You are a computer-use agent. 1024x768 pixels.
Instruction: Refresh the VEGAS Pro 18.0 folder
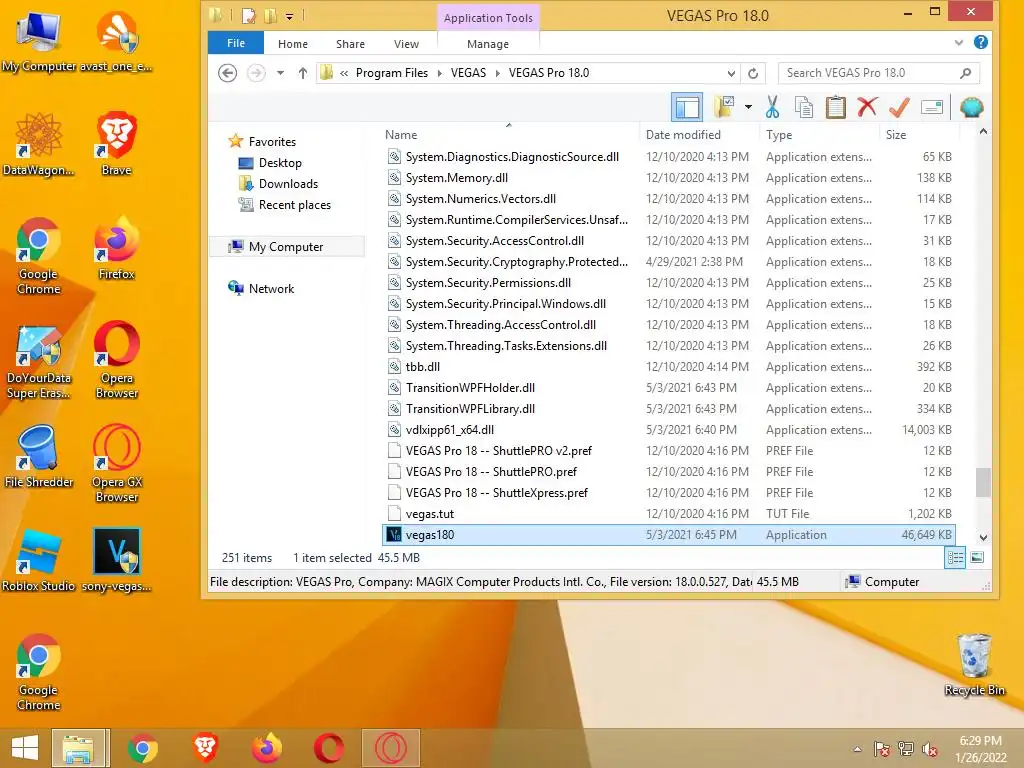pos(752,73)
